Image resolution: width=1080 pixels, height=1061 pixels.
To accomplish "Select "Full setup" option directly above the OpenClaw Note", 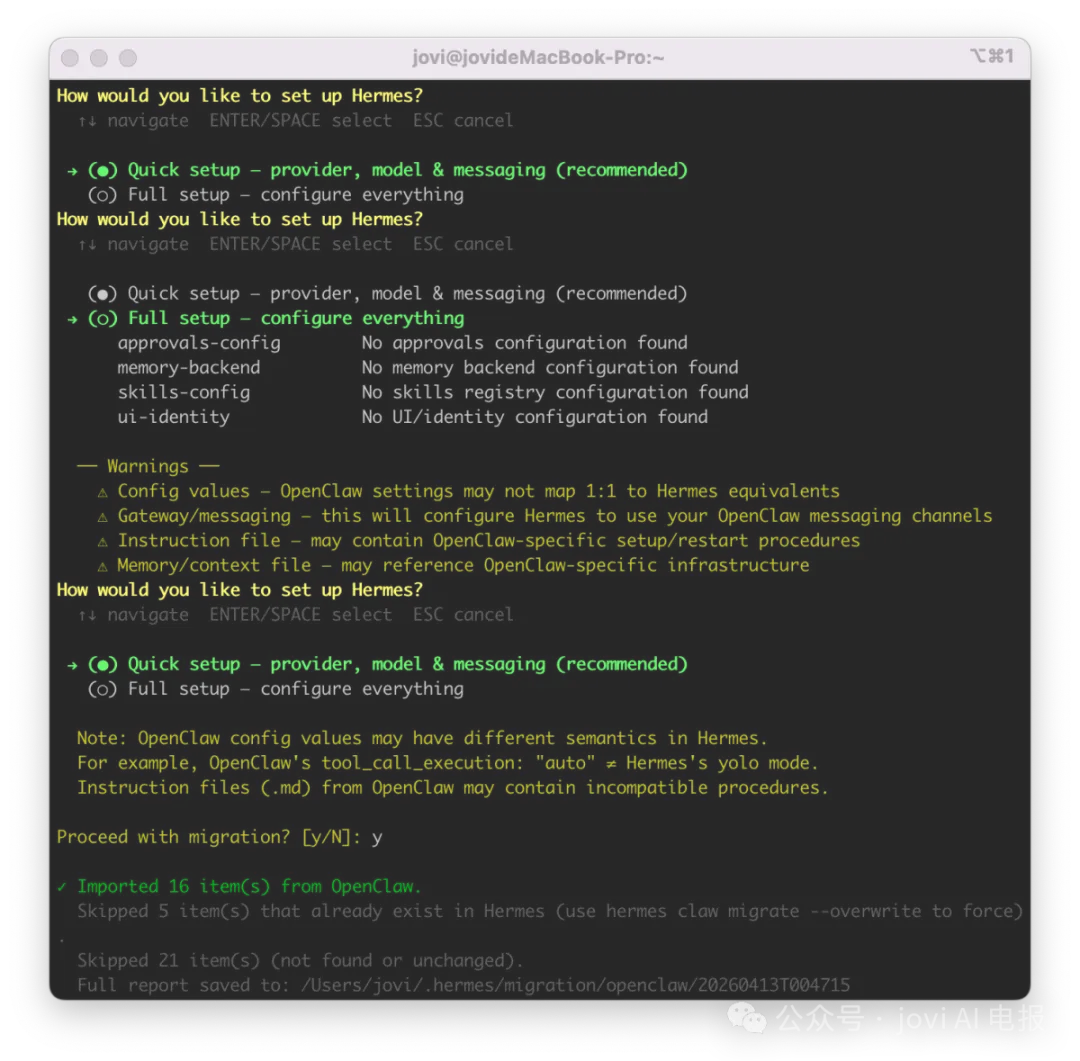I will (x=276, y=690).
